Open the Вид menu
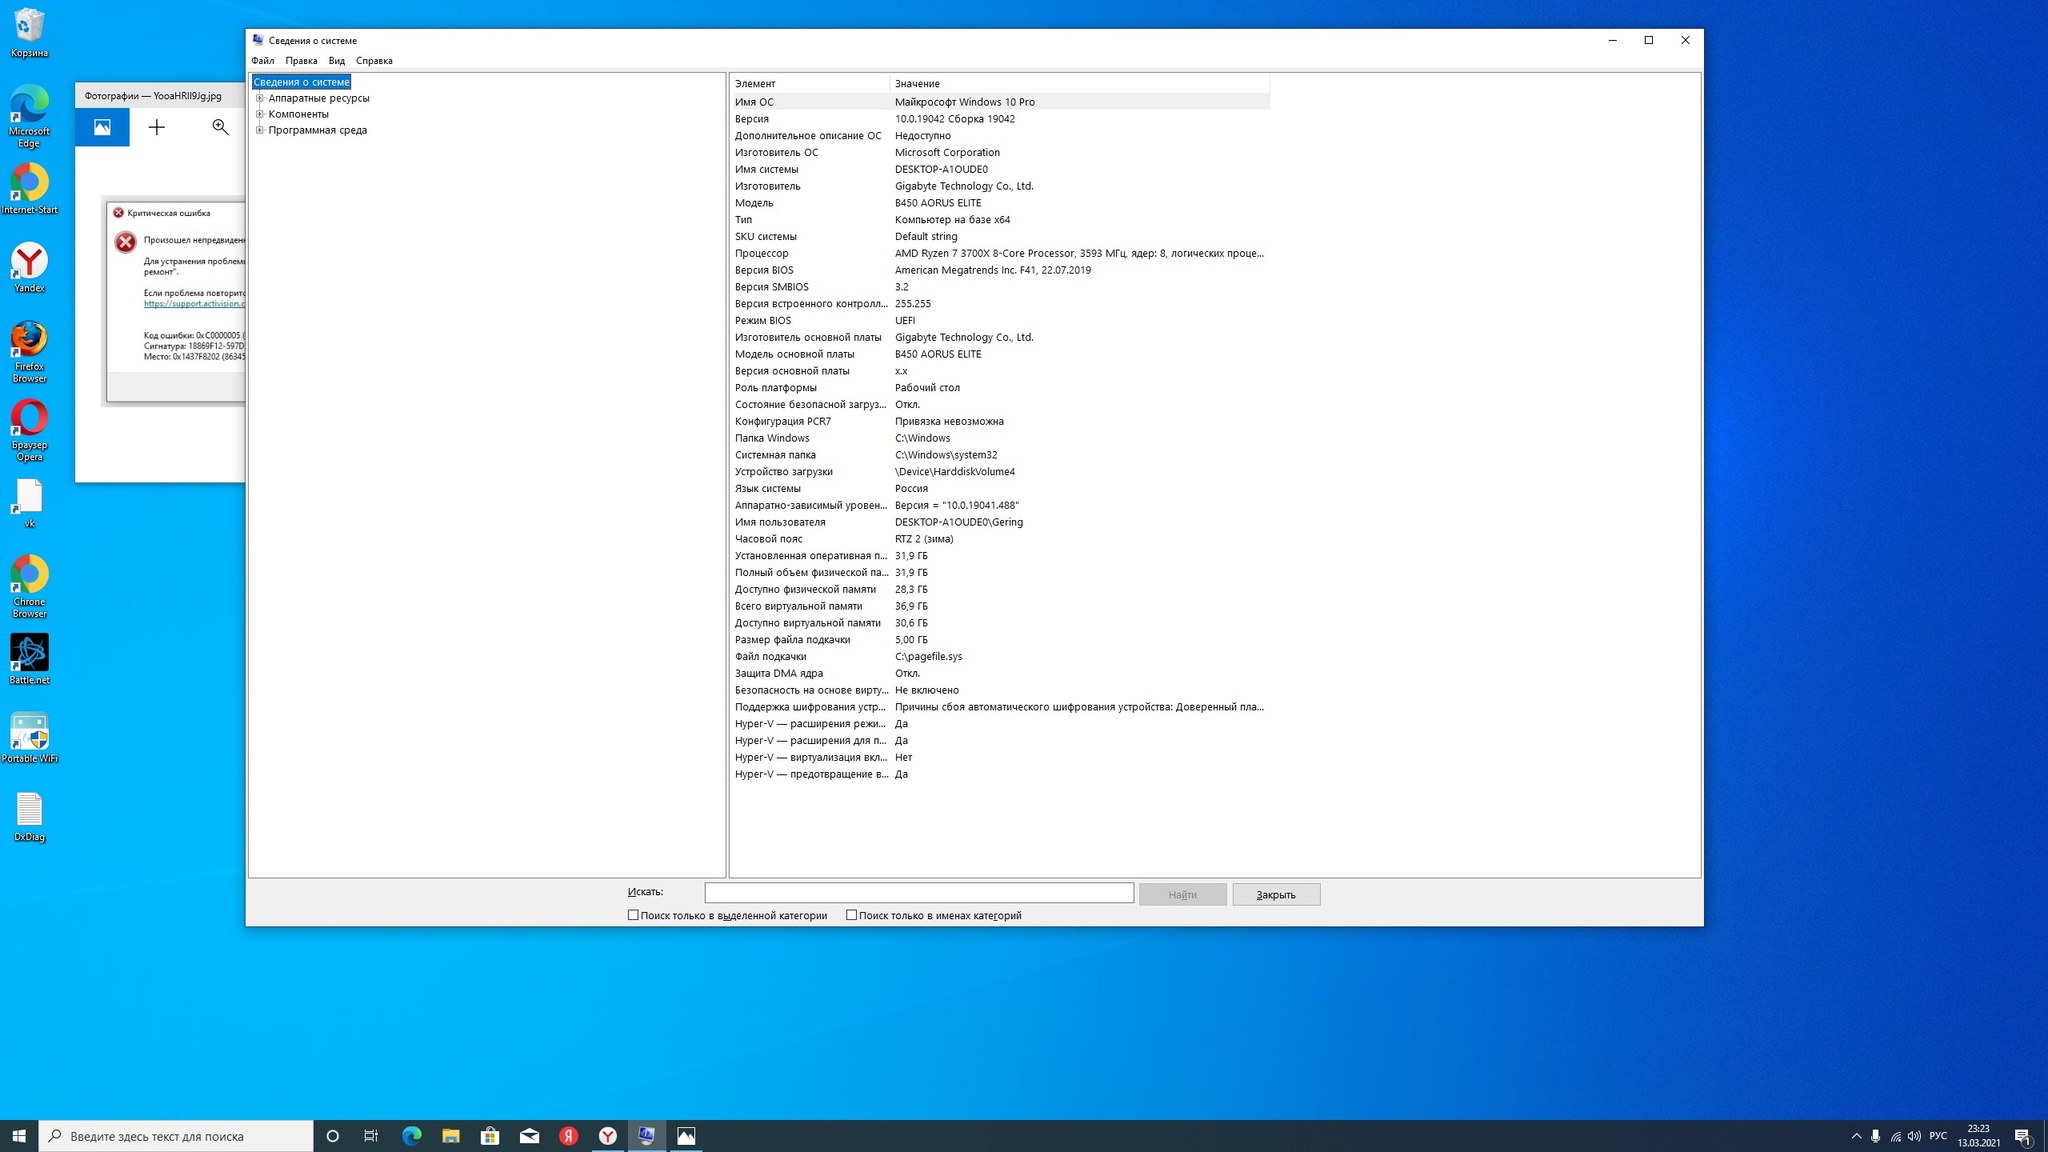 click(x=337, y=61)
